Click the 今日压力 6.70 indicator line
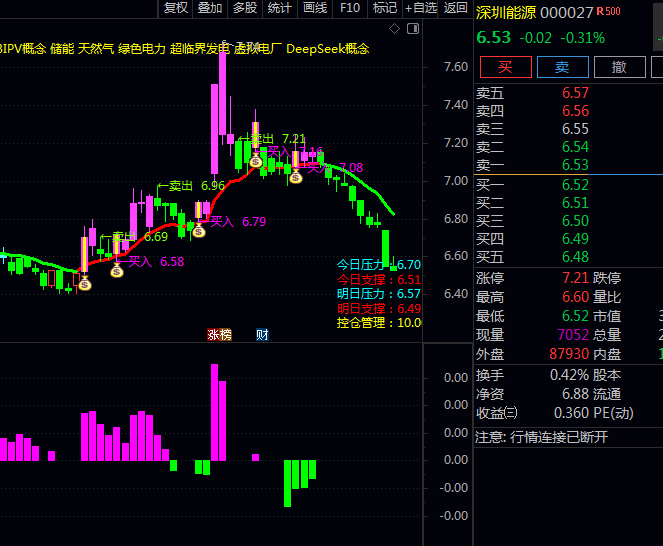 378,265
